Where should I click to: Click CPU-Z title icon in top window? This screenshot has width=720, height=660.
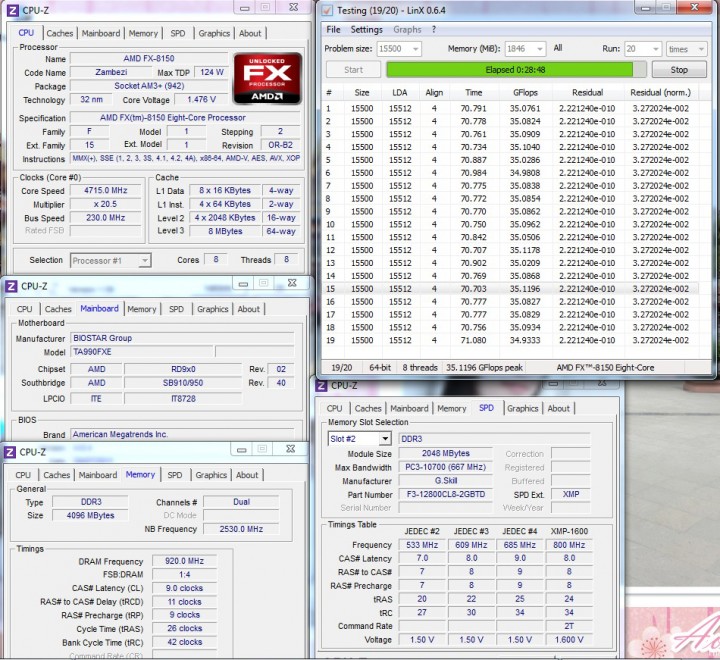click(x=12, y=10)
